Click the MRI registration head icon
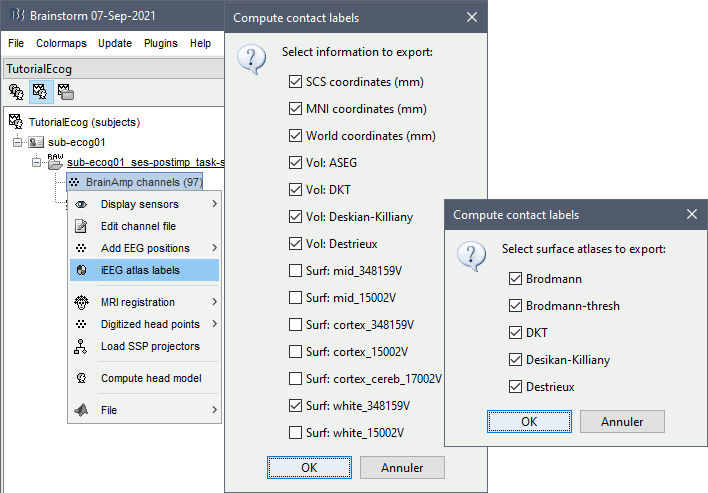The width and height of the screenshot is (708, 493). (x=81, y=302)
